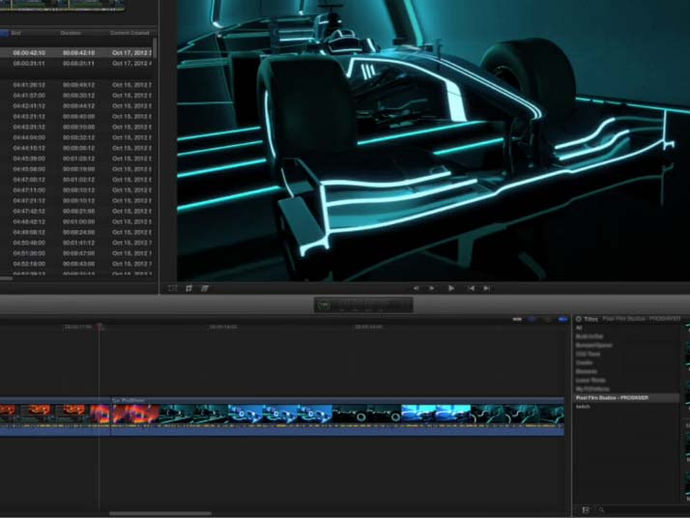Click the timeline playhead marker

coord(100,327)
